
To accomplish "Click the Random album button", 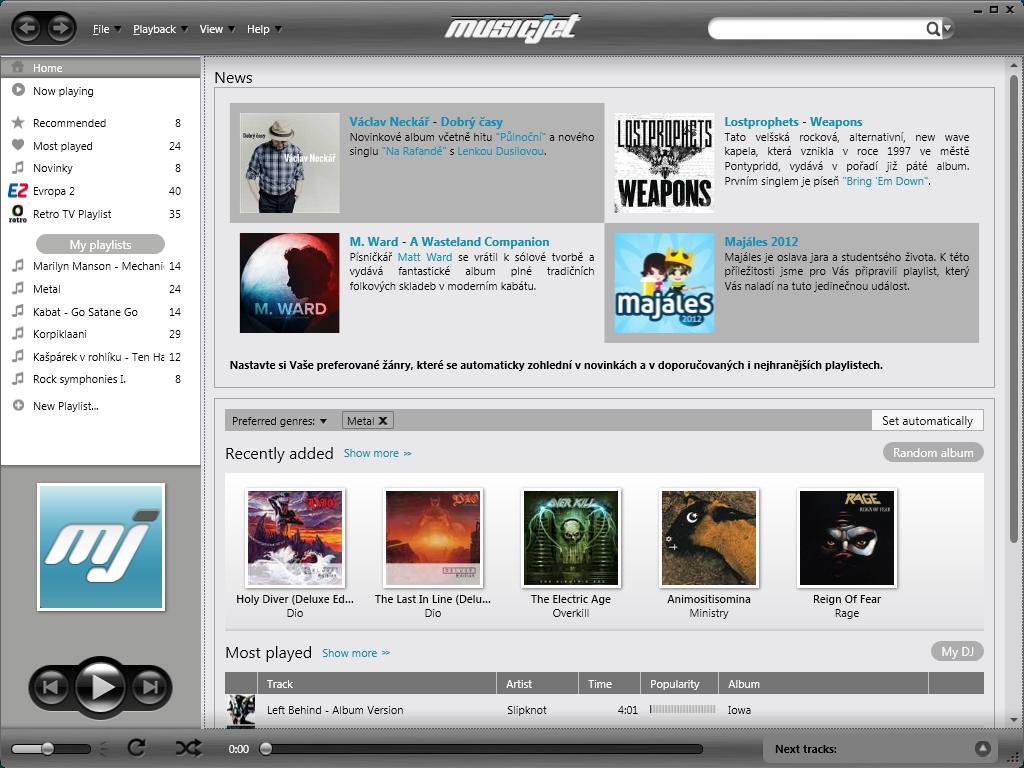I will (933, 453).
